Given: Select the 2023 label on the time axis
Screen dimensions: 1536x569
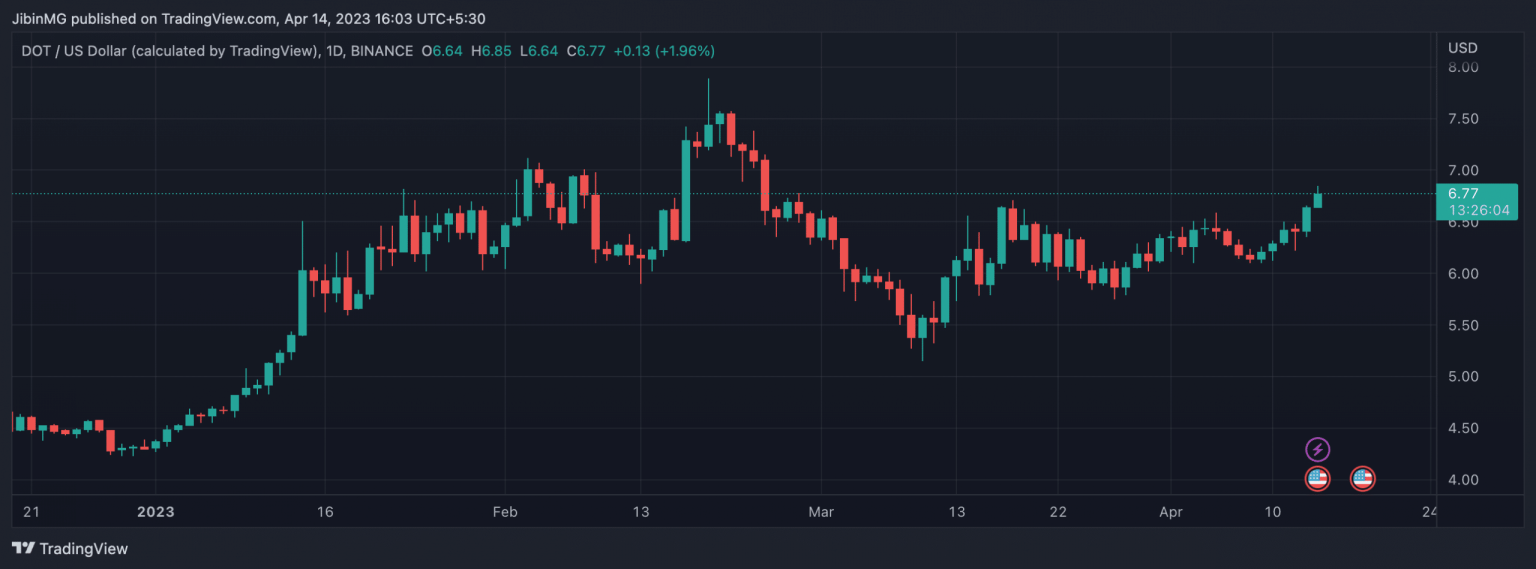Looking at the screenshot, I should point(156,512).
